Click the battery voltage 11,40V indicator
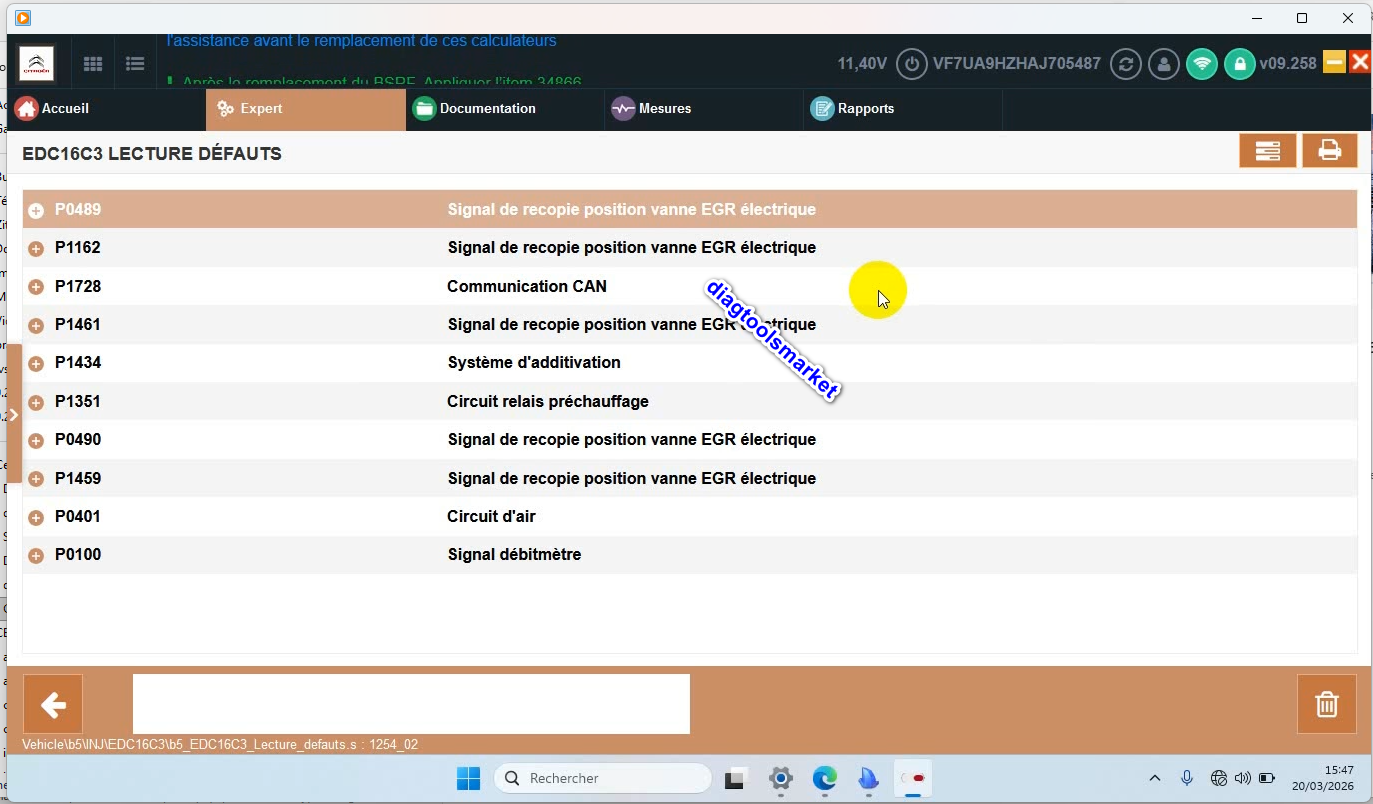This screenshot has height=804, width=1373. coord(862,62)
